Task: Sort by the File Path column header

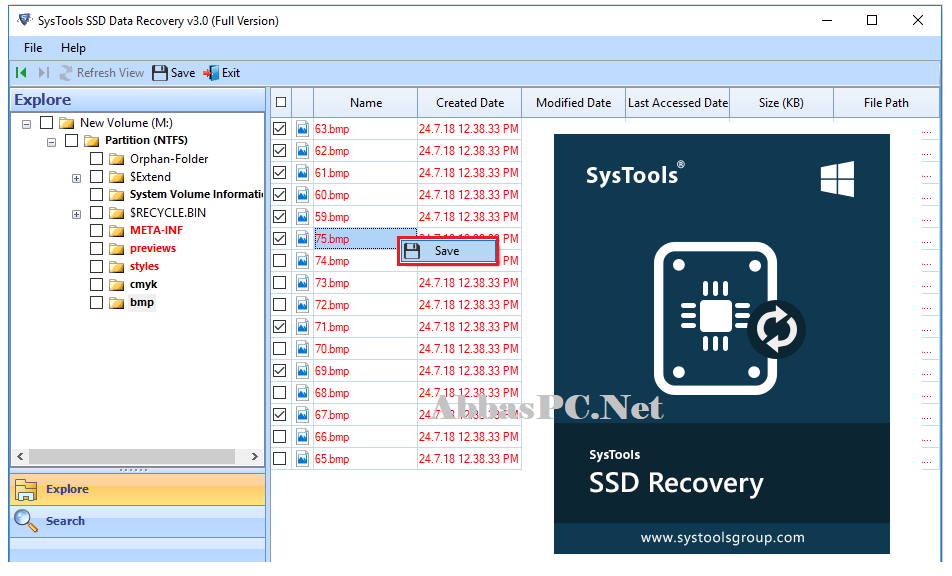Action: 886,103
